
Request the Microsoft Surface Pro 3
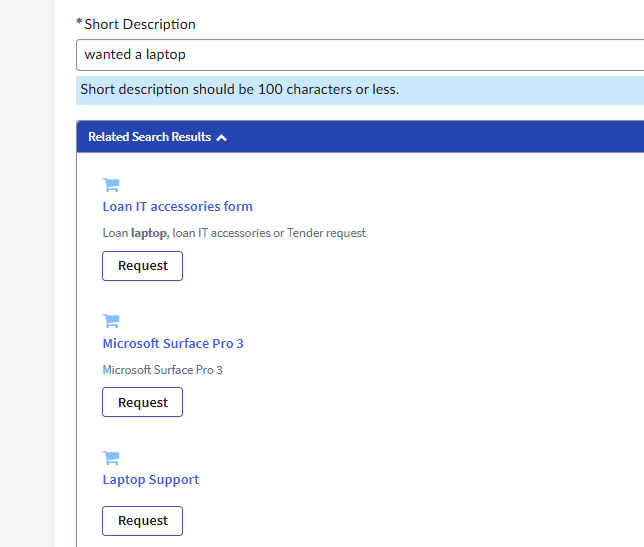click(x=143, y=402)
